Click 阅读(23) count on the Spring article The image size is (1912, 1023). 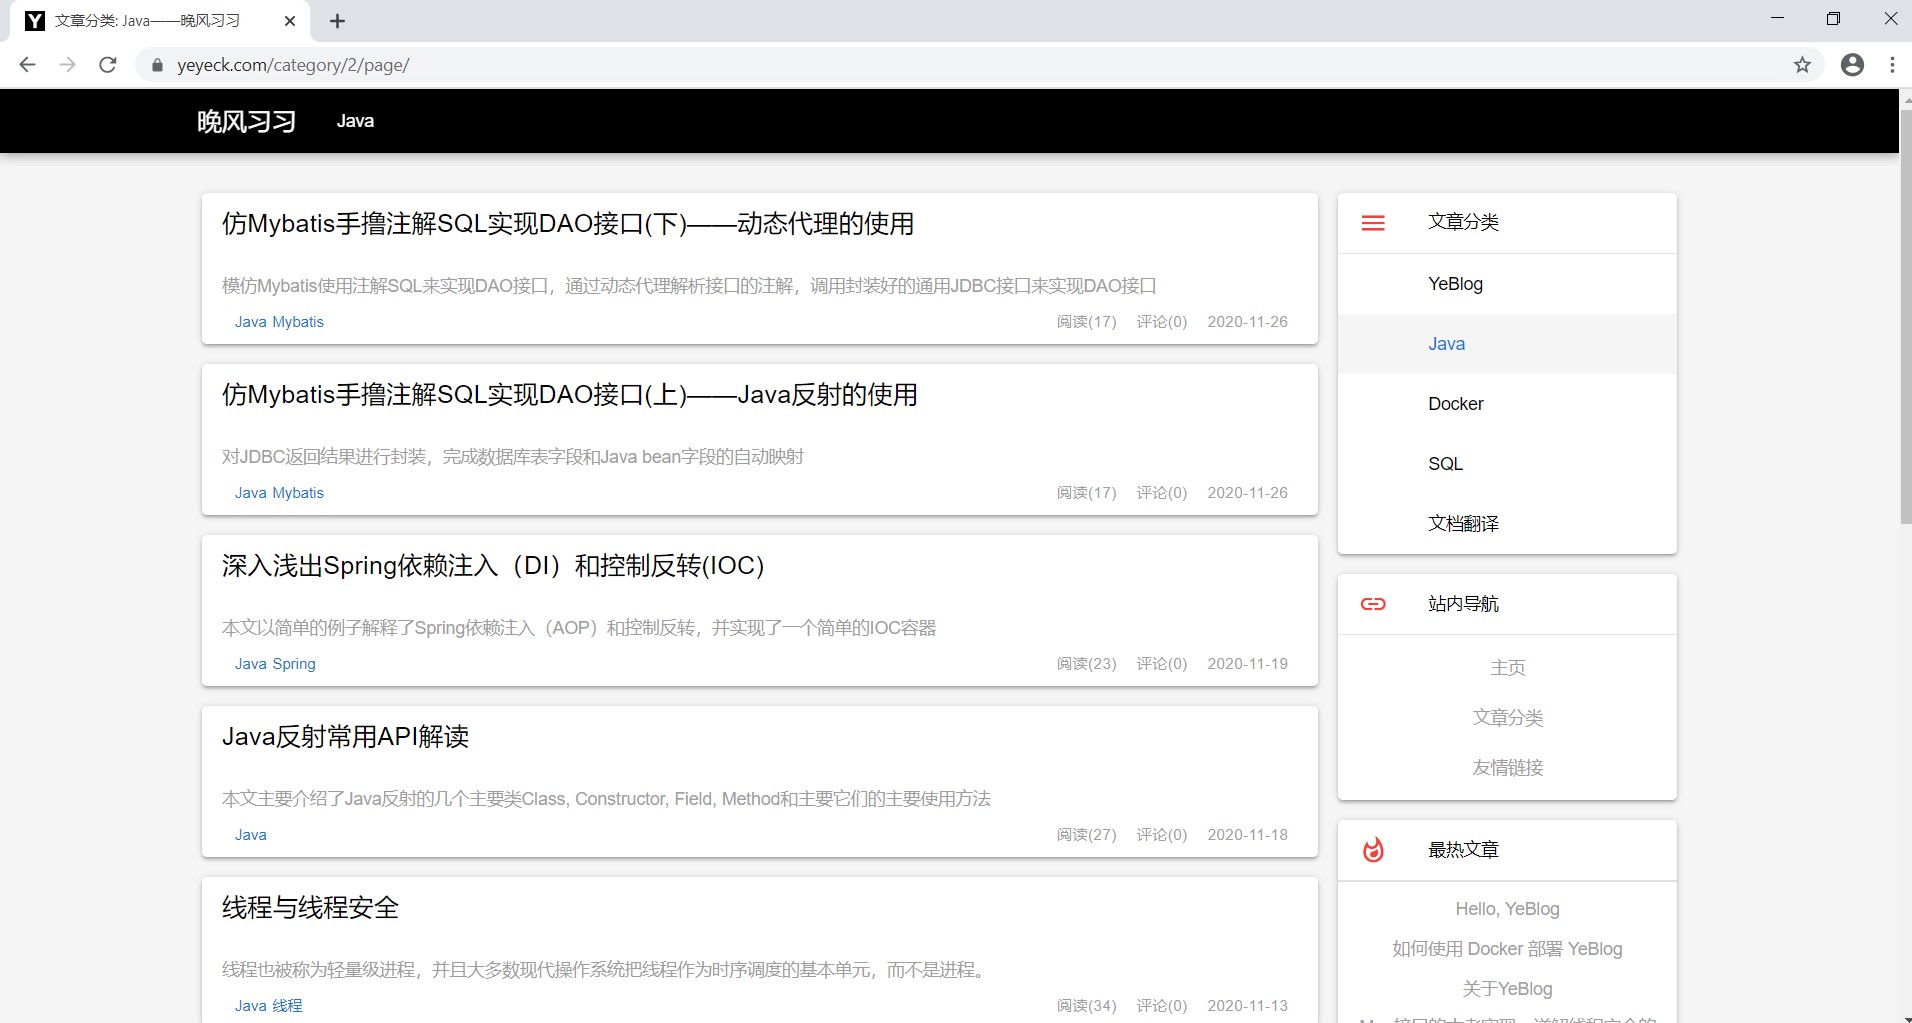(1086, 664)
